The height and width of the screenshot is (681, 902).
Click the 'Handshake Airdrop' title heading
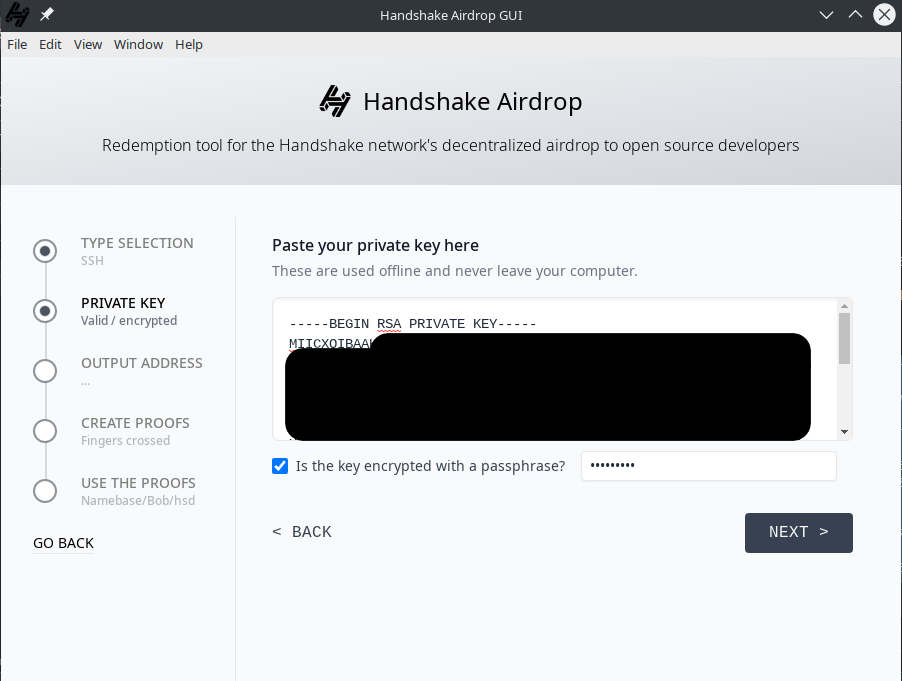[472, 102]
